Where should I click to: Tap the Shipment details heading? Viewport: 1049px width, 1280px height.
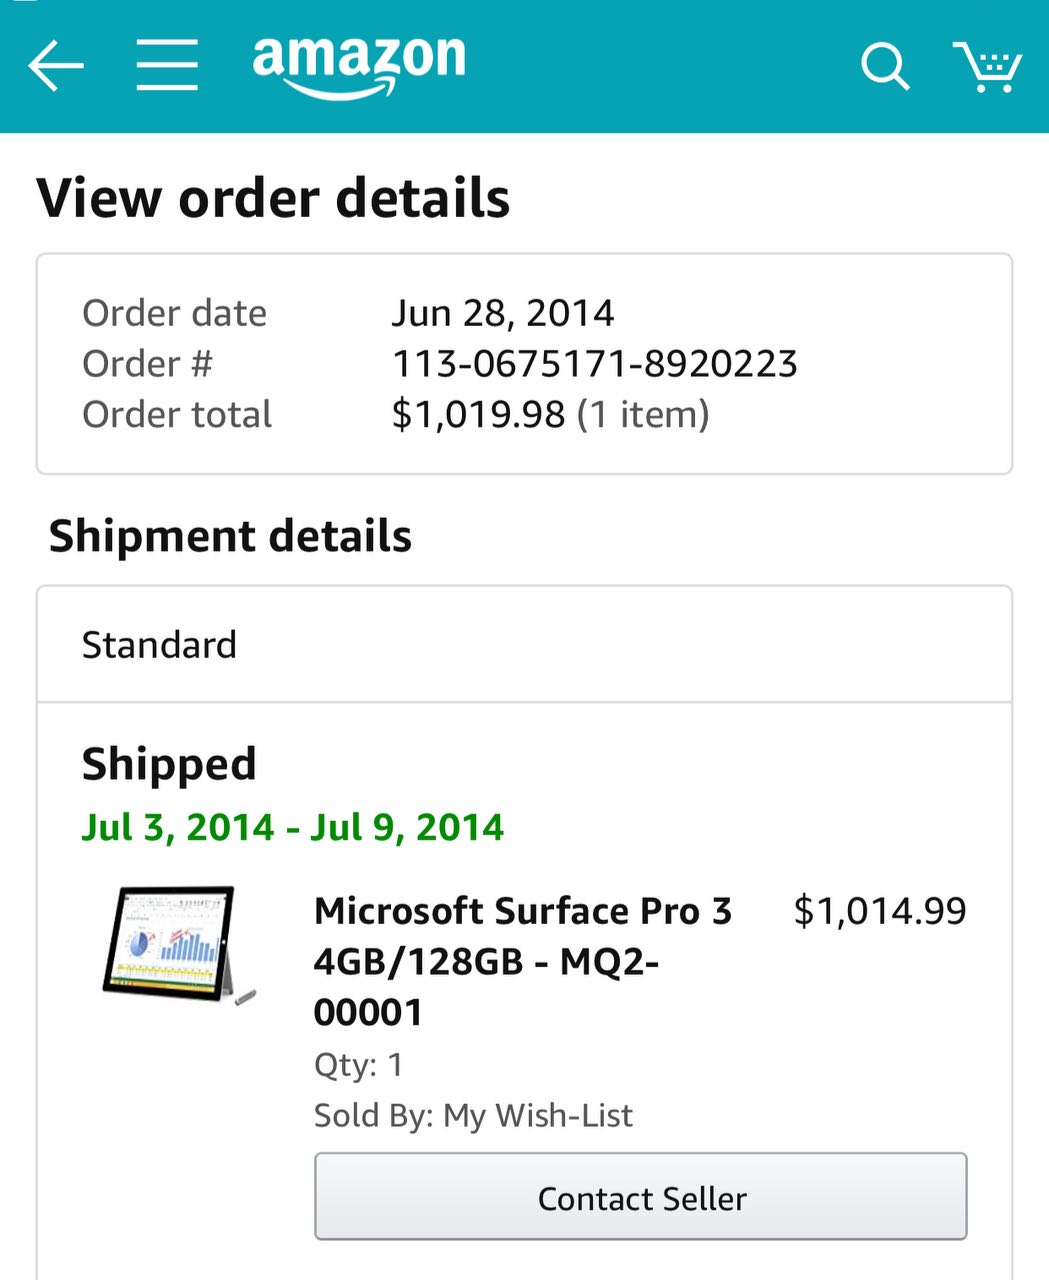point(230,536)
